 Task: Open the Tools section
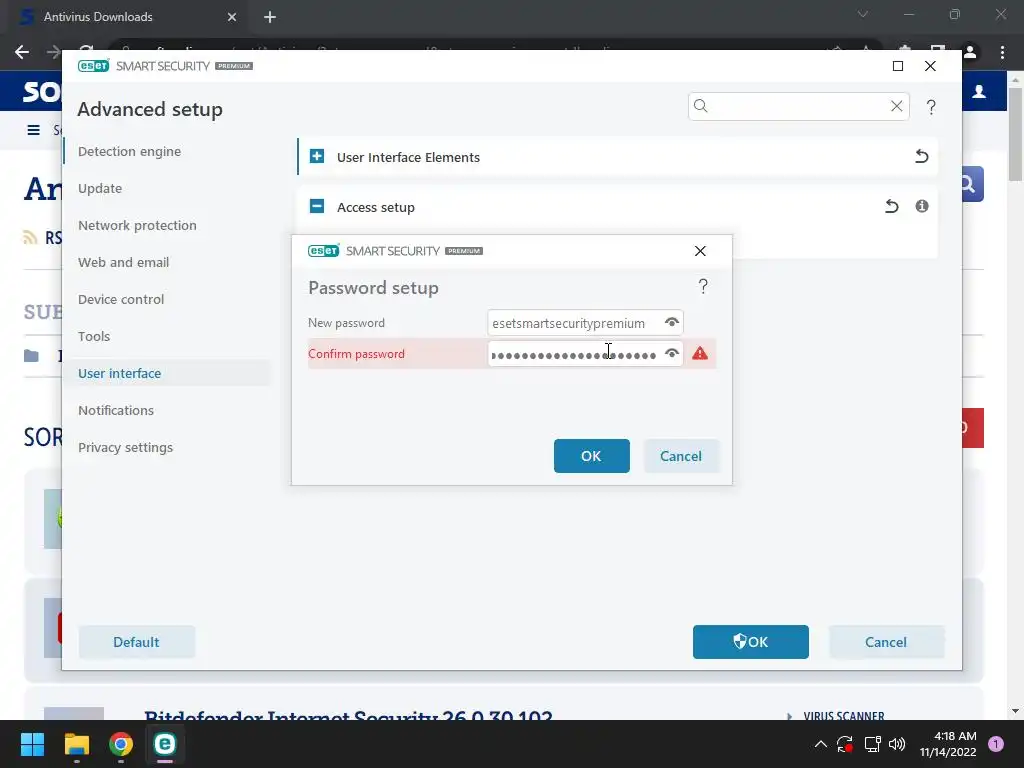coord(94,336)
